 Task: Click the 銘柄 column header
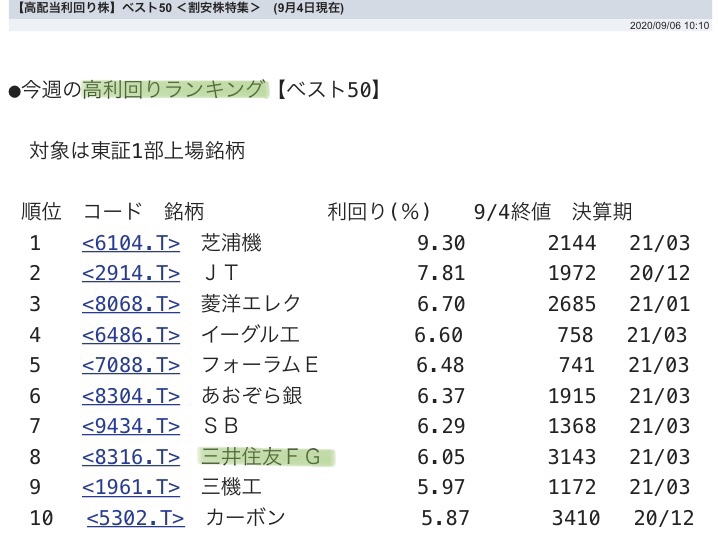(x=184, y=212)
